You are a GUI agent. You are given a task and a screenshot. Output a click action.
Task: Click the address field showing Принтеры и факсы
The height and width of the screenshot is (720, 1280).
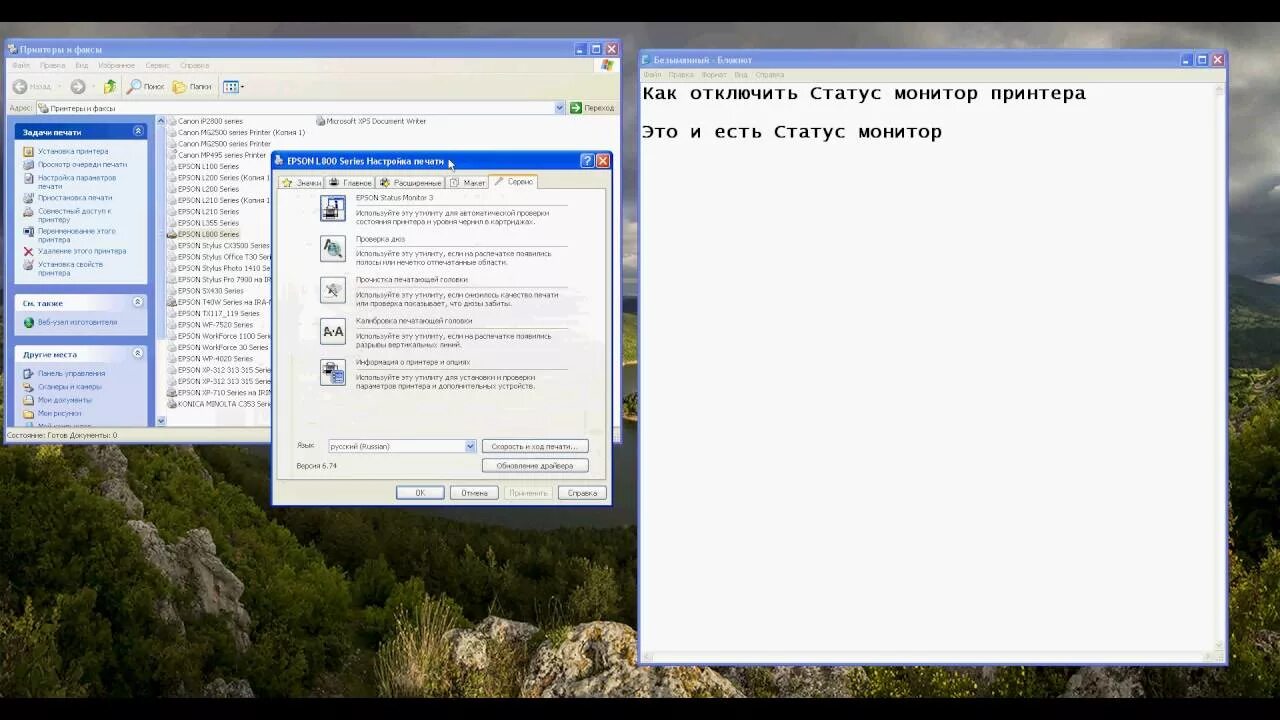300,108
